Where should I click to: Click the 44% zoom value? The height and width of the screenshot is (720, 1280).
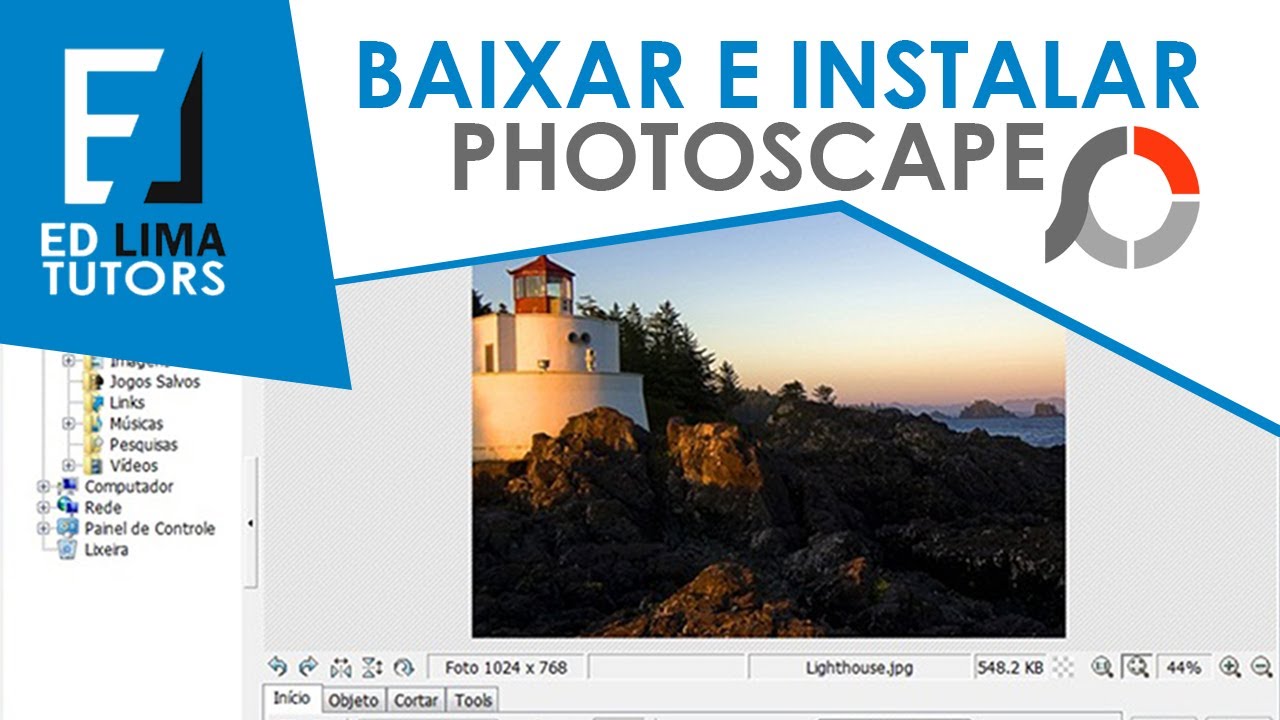pos(1182,667)
